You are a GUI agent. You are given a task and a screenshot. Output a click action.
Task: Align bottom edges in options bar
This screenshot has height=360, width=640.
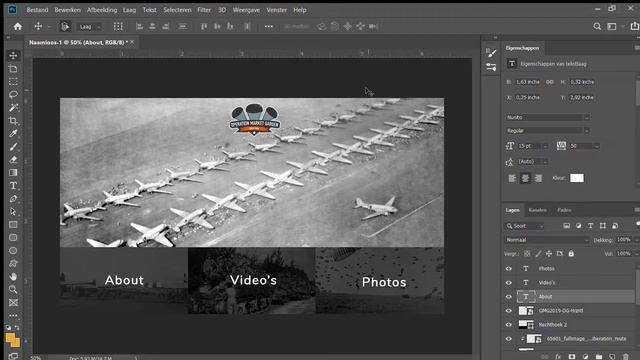230,27
